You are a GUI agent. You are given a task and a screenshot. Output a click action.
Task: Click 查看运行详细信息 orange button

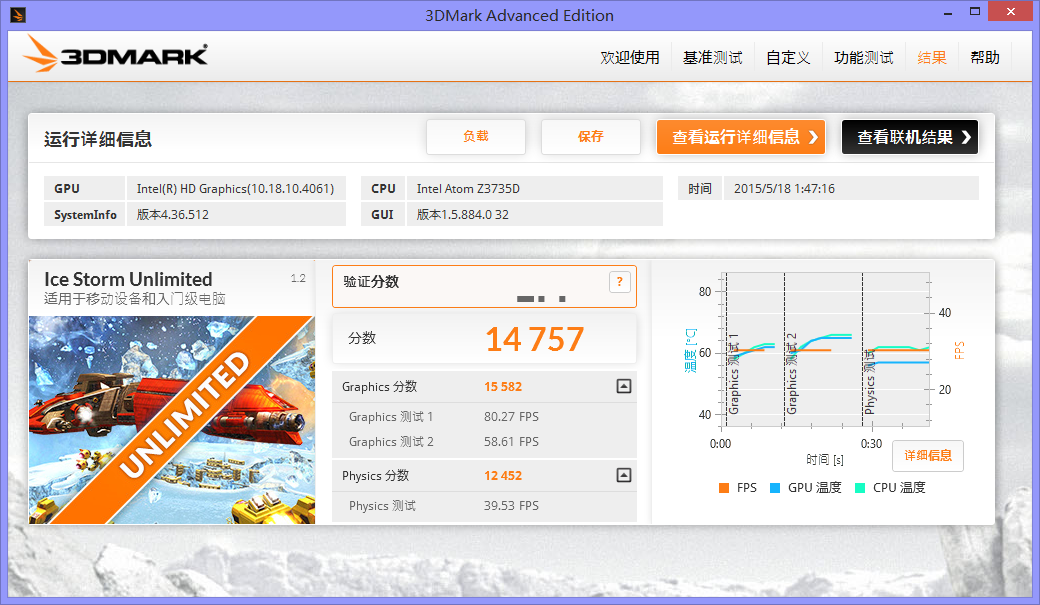click(x=741, y=137)
